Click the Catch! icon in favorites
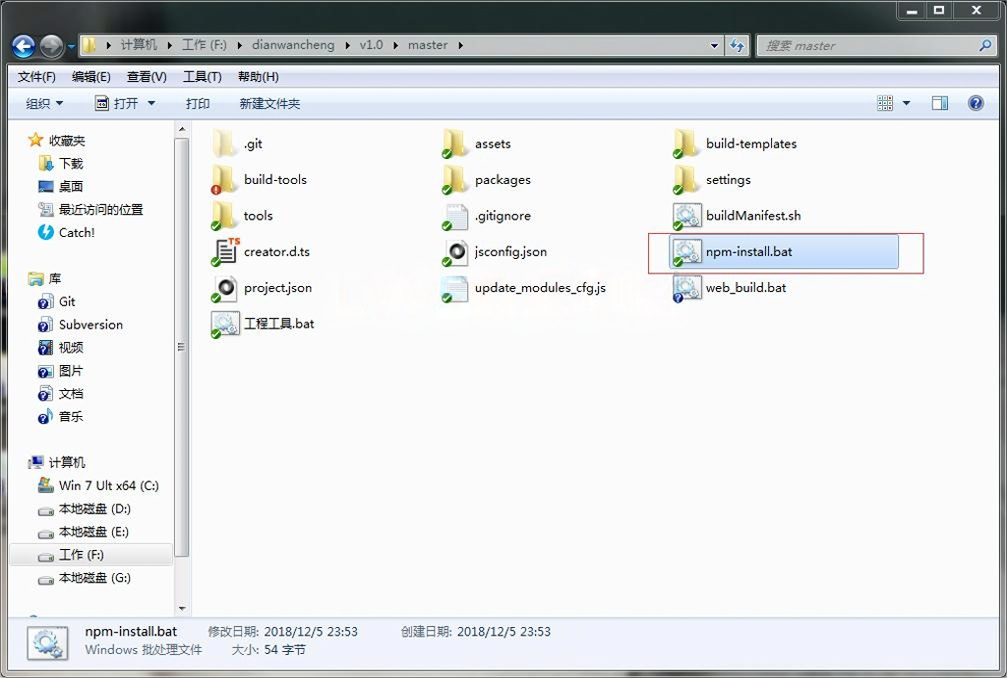Image resolution: width=1007 pixels, height=678 pixels. coord(46,232)
